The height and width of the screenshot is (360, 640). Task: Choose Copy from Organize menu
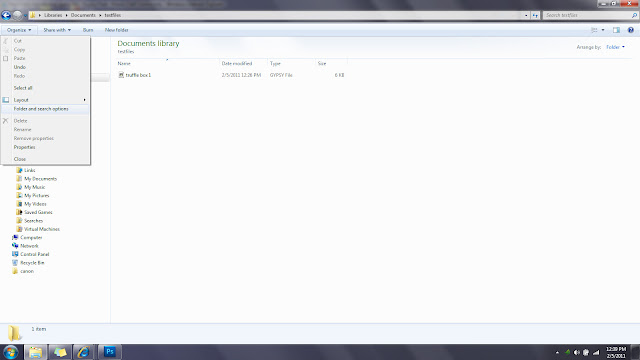click(x=46, y=49)
